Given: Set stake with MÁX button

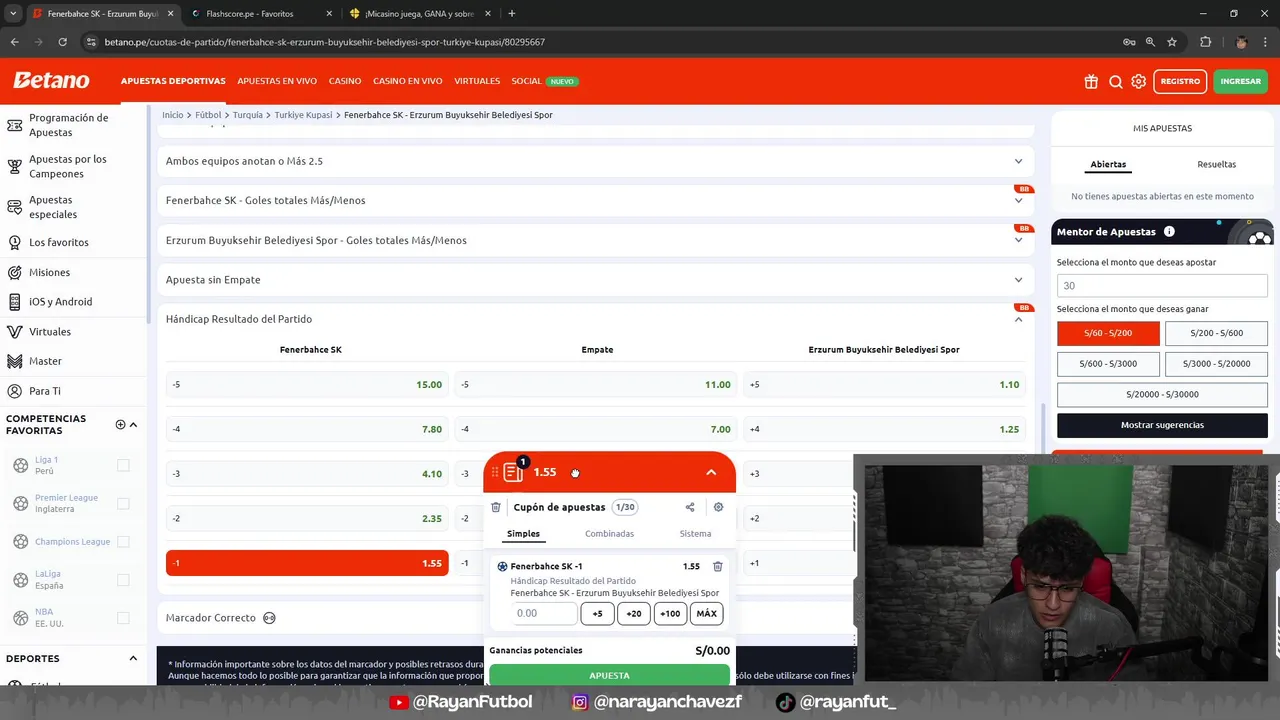Looking at the screenshot, I should click(706, 614).
